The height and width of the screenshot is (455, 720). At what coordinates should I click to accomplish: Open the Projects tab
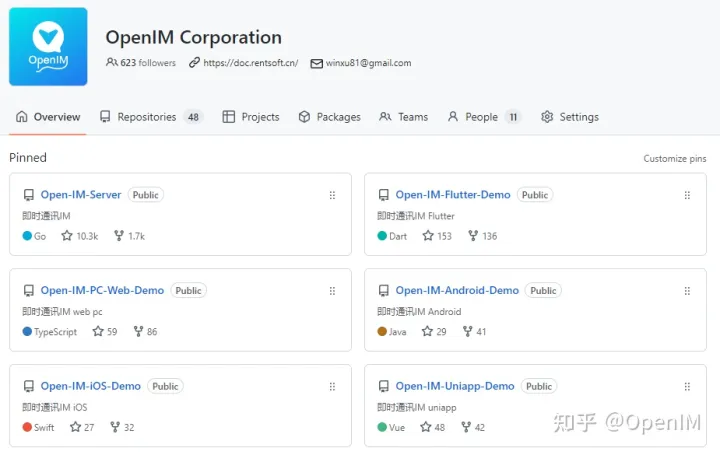click(x=251, y=117)
